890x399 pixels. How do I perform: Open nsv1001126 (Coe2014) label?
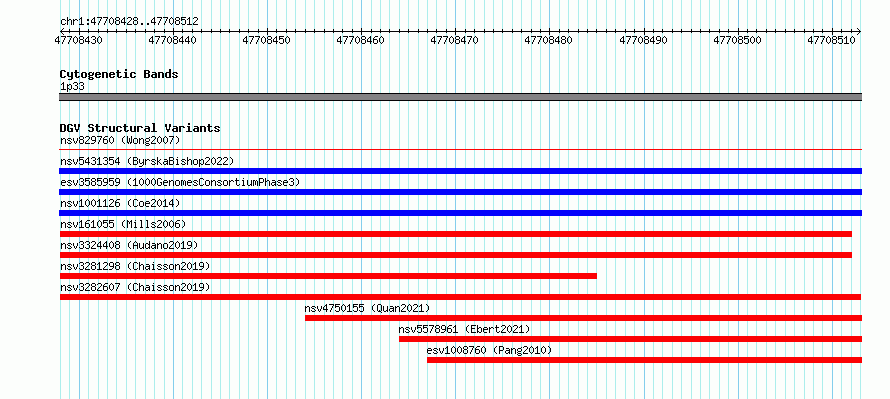(x=120, y=203)
